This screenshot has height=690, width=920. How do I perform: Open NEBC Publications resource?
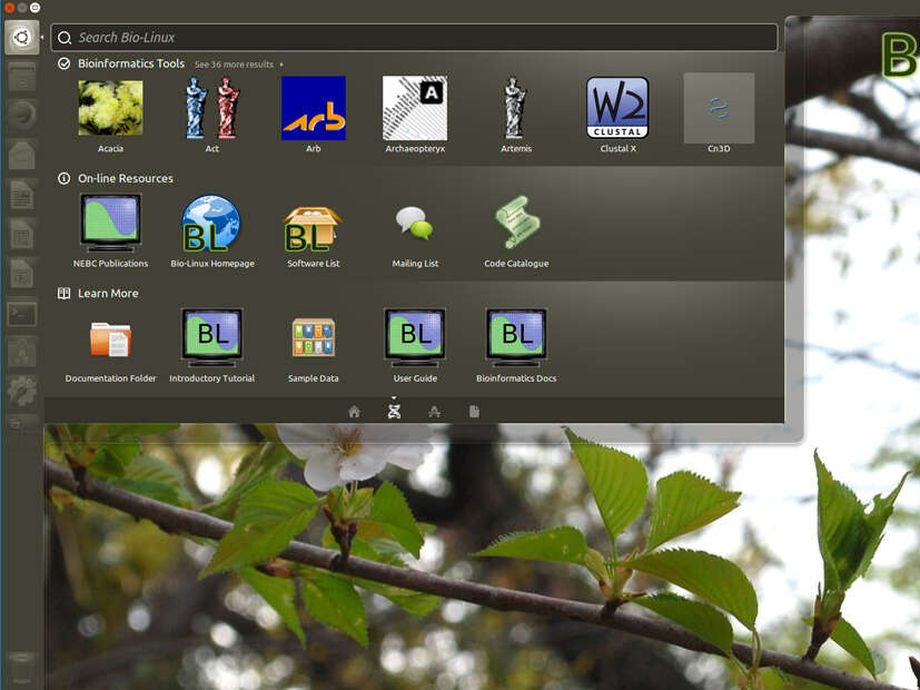tap(110, 231)
